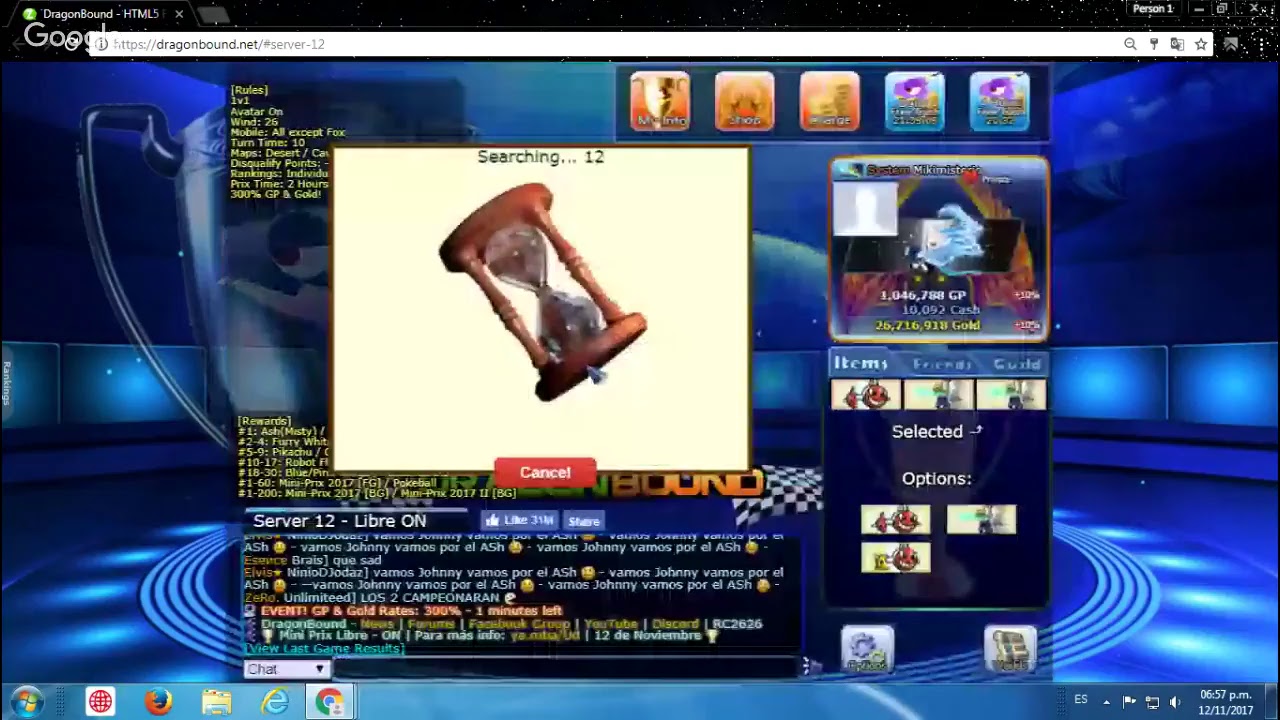Click the zoom magnifier icon in address bar
Screen dimensions: 1280x720
click(1130, 44)
